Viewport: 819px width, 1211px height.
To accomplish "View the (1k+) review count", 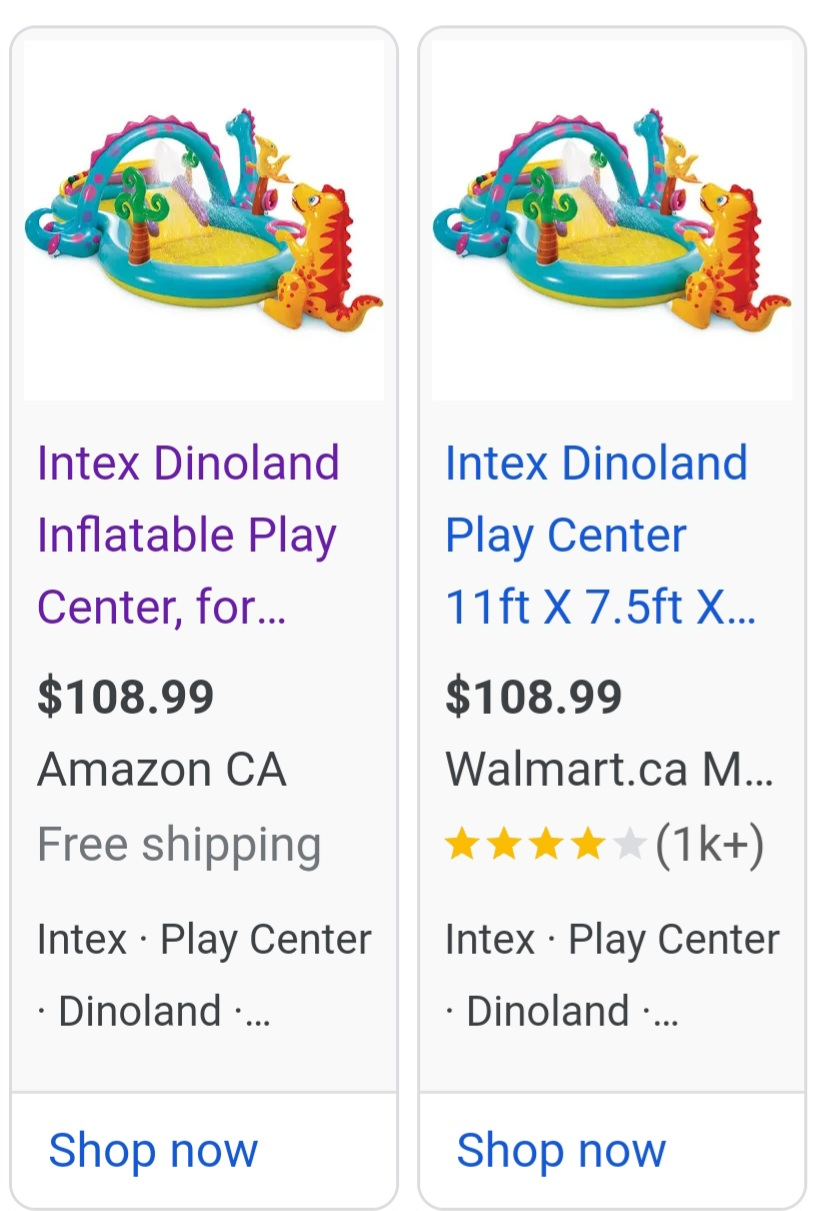I will [x=710, y=846].
